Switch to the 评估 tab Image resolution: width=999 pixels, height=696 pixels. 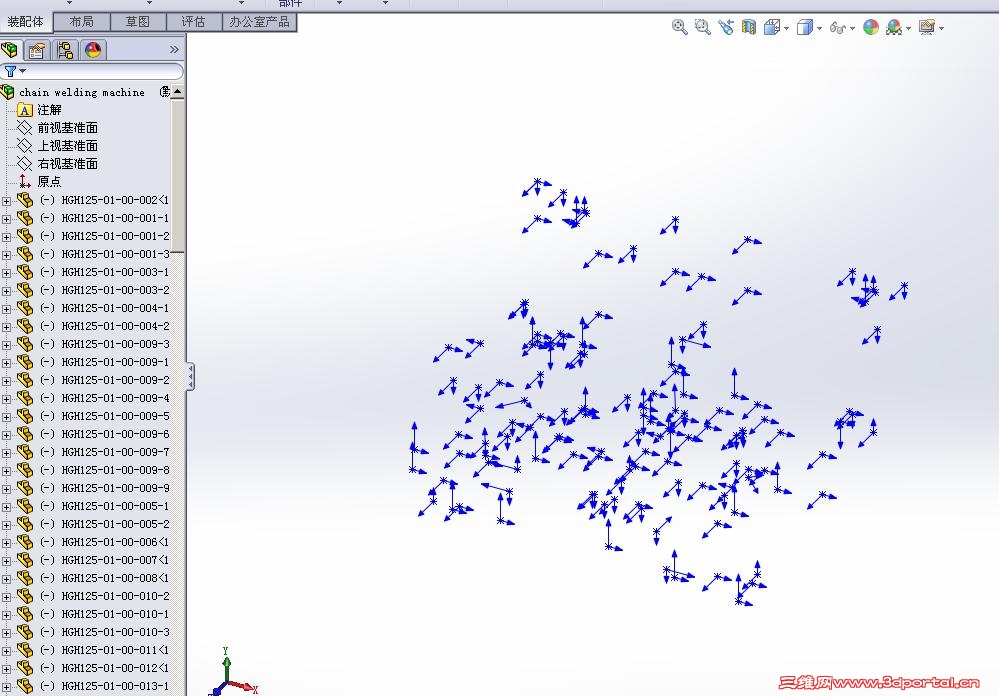(x=194, y=22)
